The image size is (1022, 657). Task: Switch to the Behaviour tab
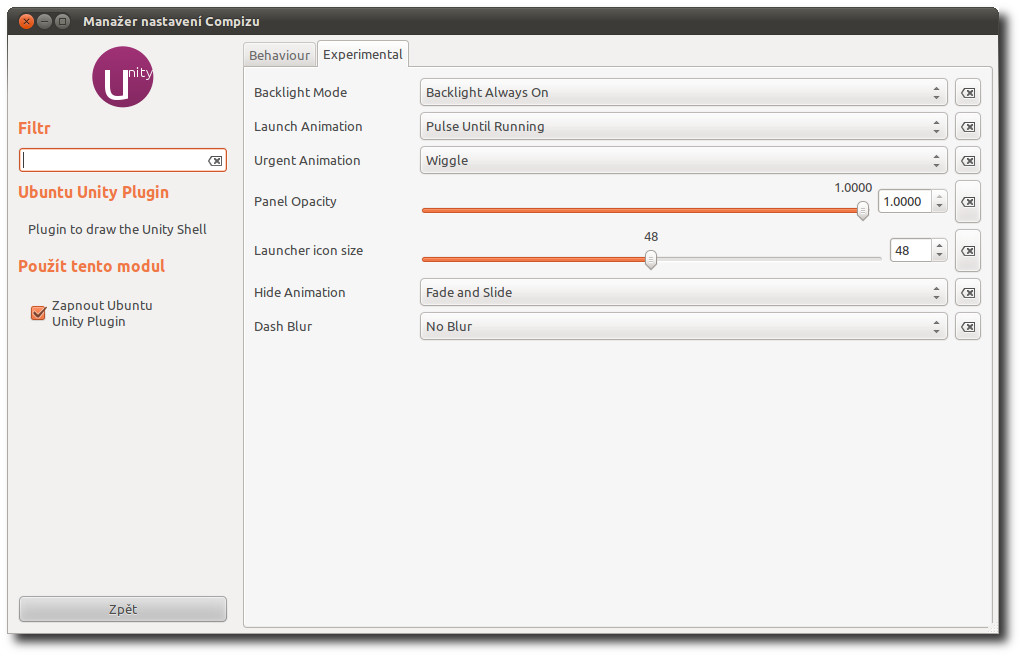[x=279, y=55]
